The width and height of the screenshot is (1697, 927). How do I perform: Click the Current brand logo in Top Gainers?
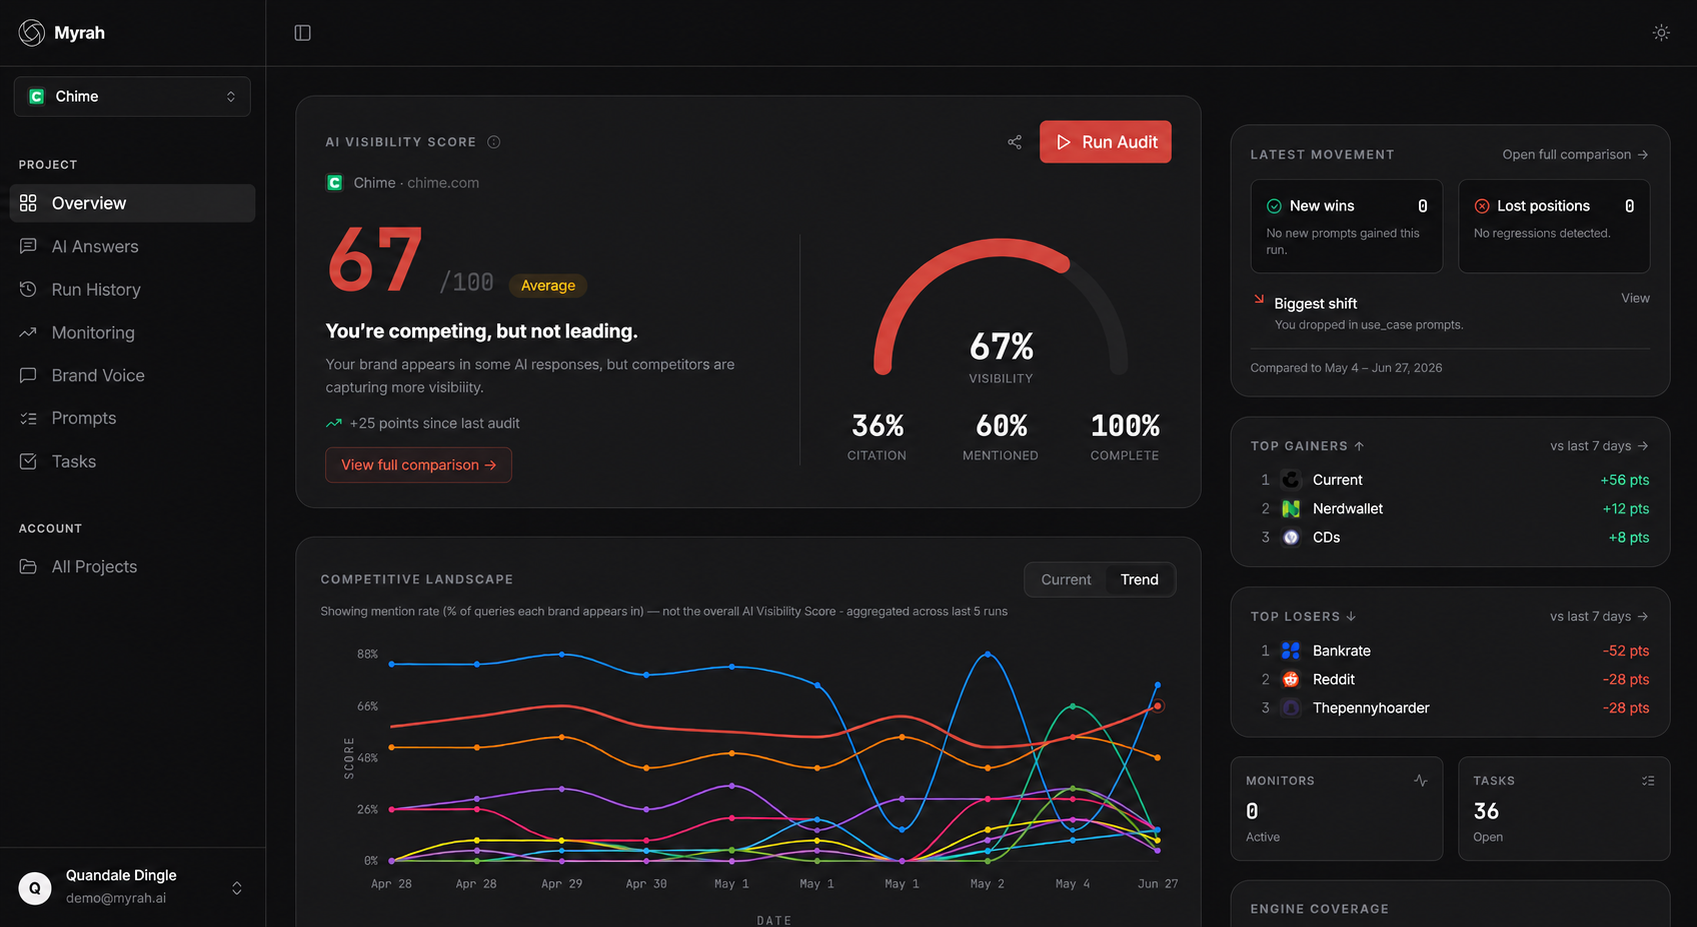[x=1291, y=480]
